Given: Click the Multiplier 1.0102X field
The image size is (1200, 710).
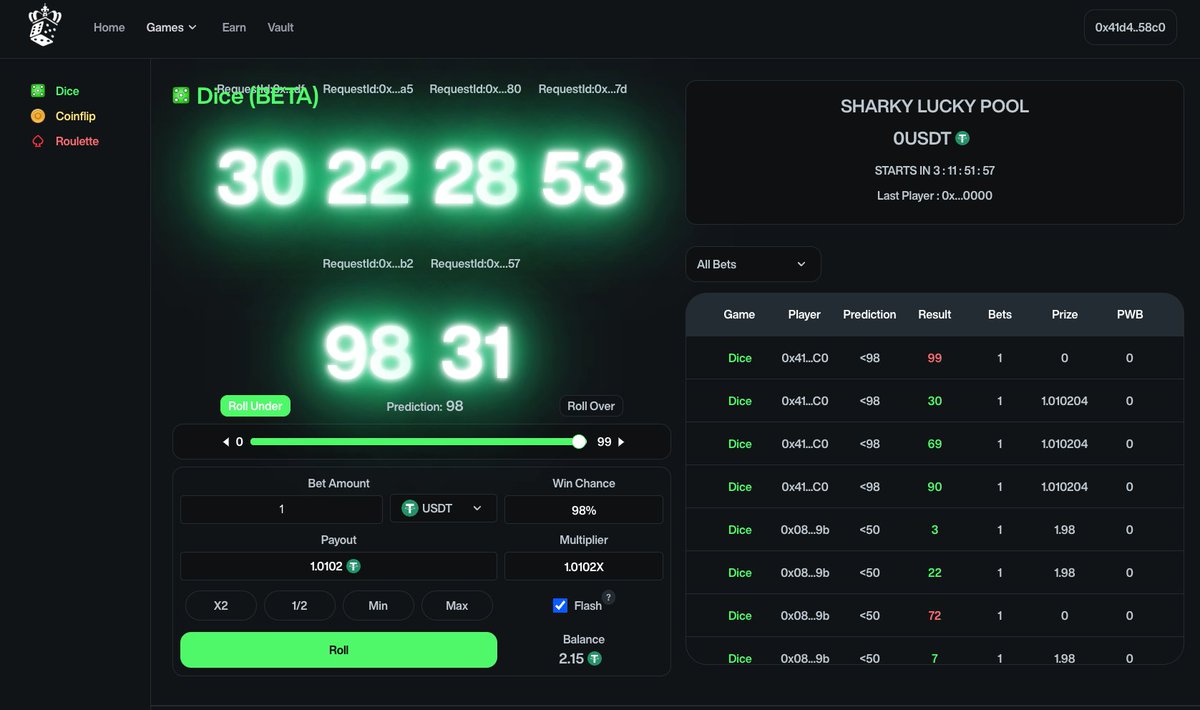Looking at the screenshot, I should [584, 566].
